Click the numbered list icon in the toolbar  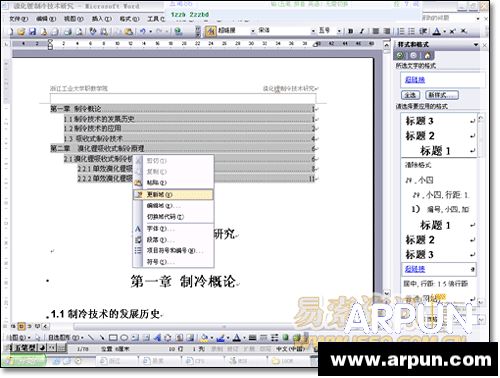click(401, 31)
